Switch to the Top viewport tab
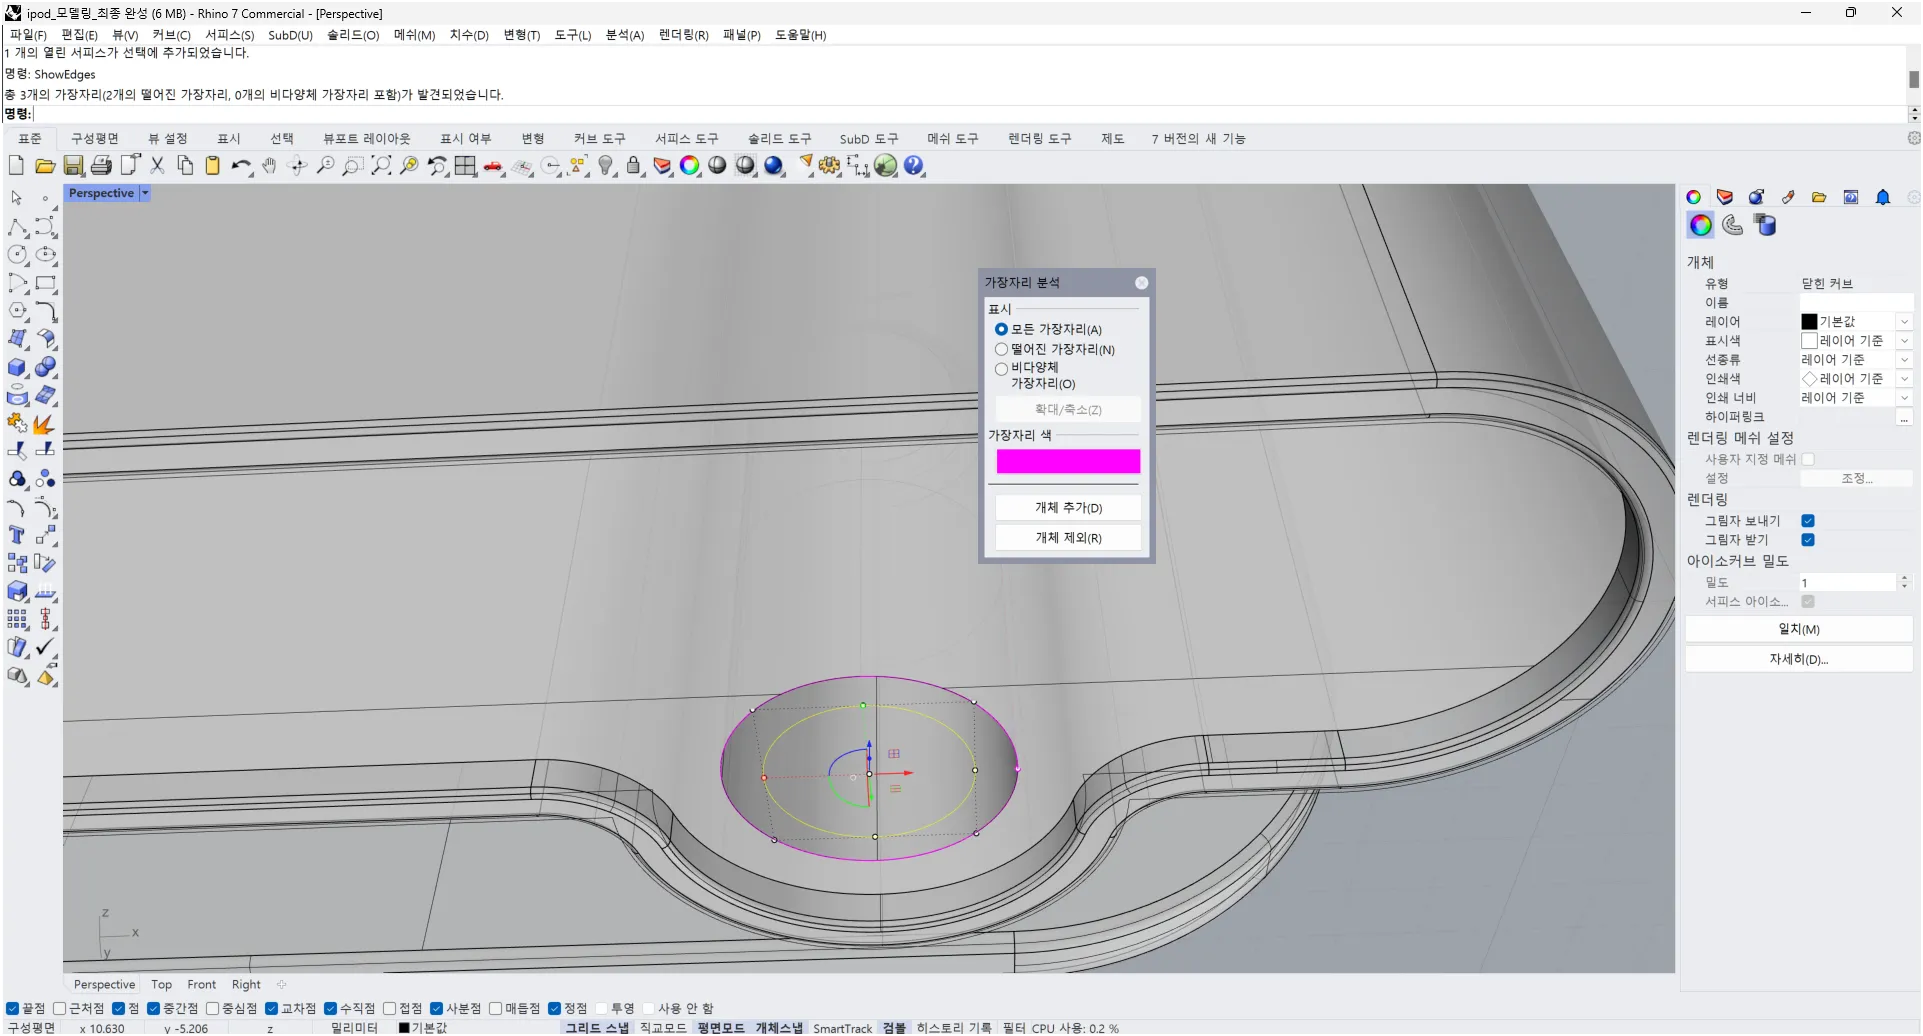1923x1036 pixels. pyautogui.click(x=161, y=985)
